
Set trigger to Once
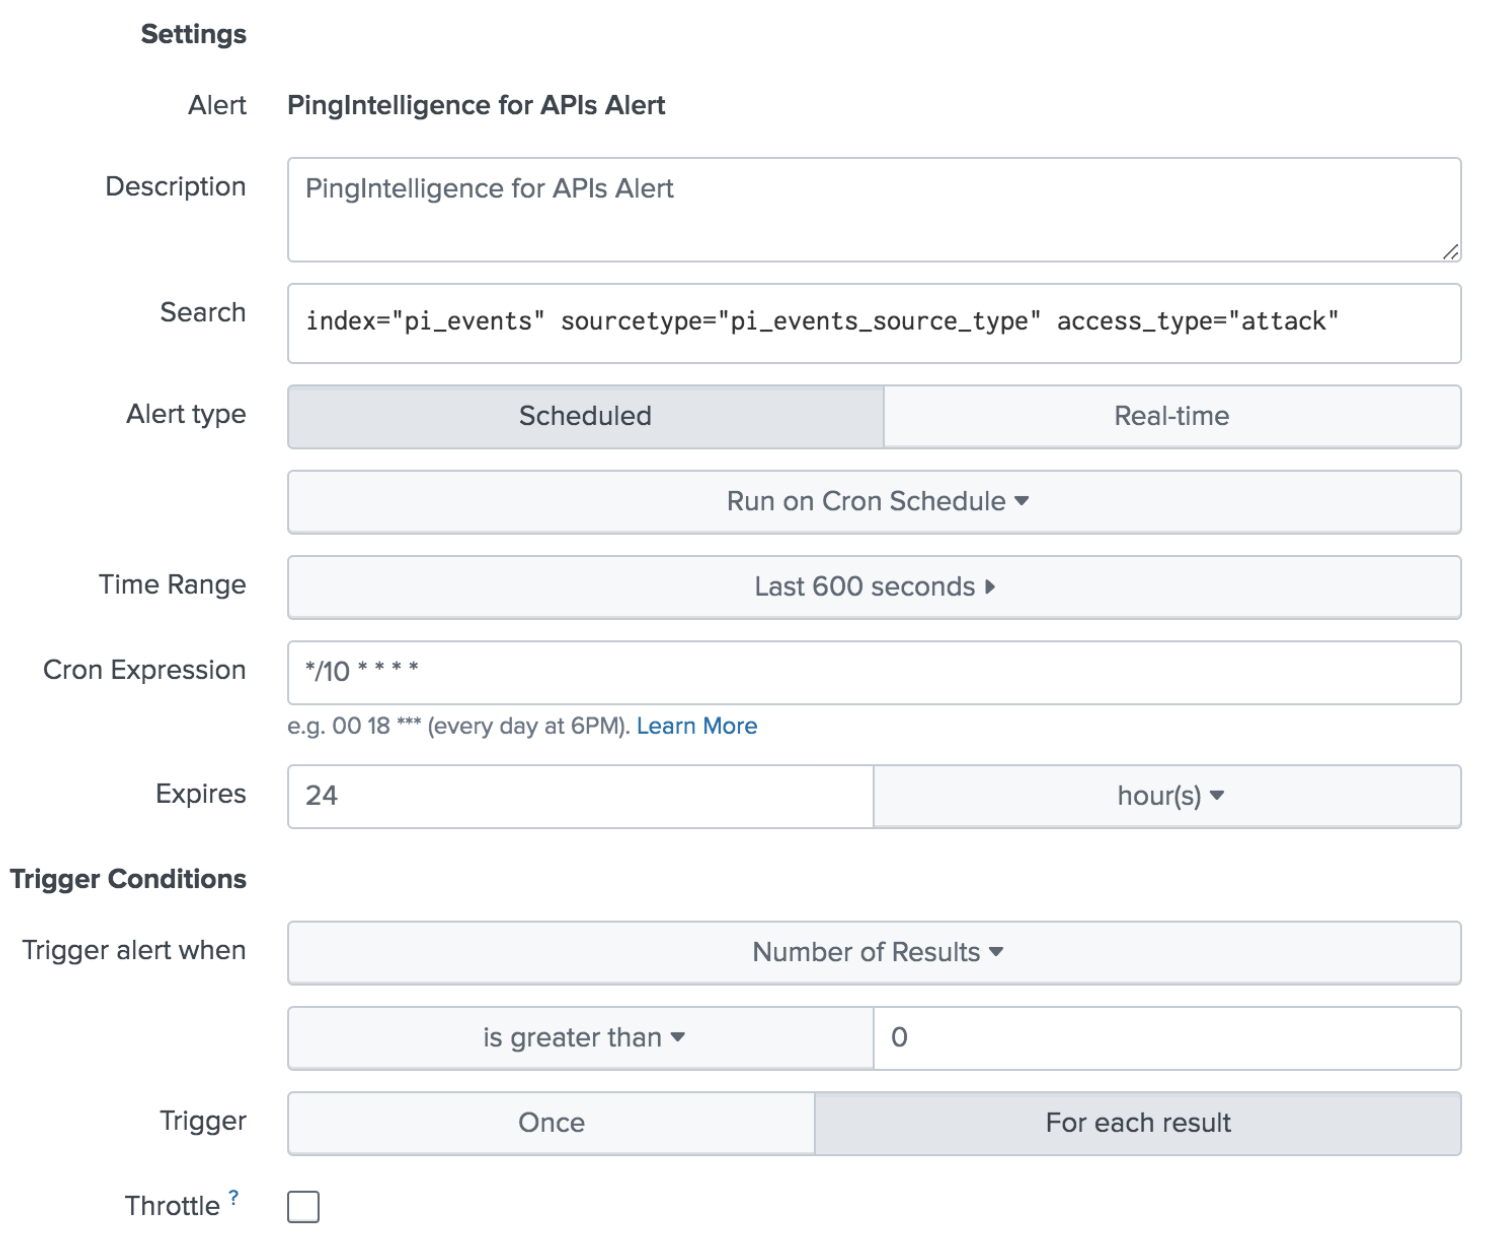(551, 1123)
